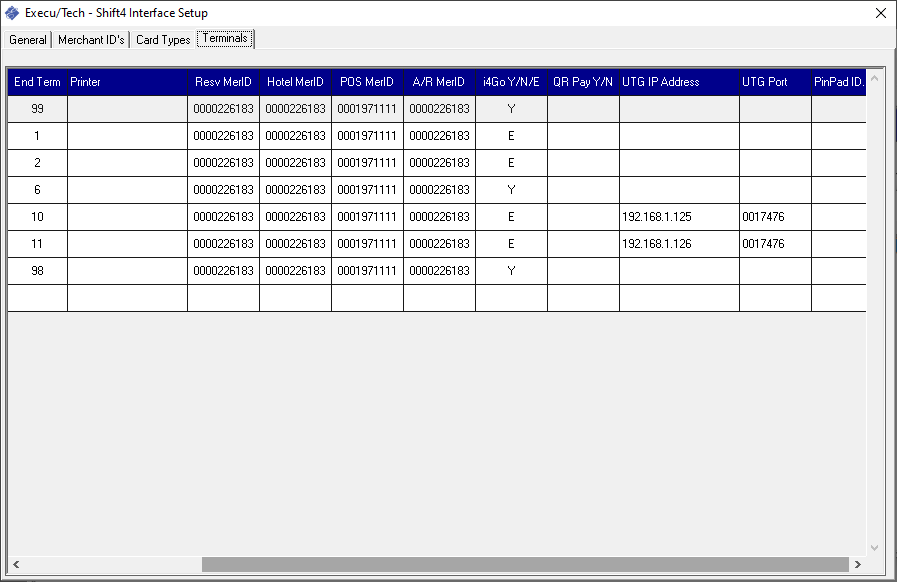Click POS MerID 0001971111 in terminal 2 row
Screen dimensions: 897x582
[368, 163]
